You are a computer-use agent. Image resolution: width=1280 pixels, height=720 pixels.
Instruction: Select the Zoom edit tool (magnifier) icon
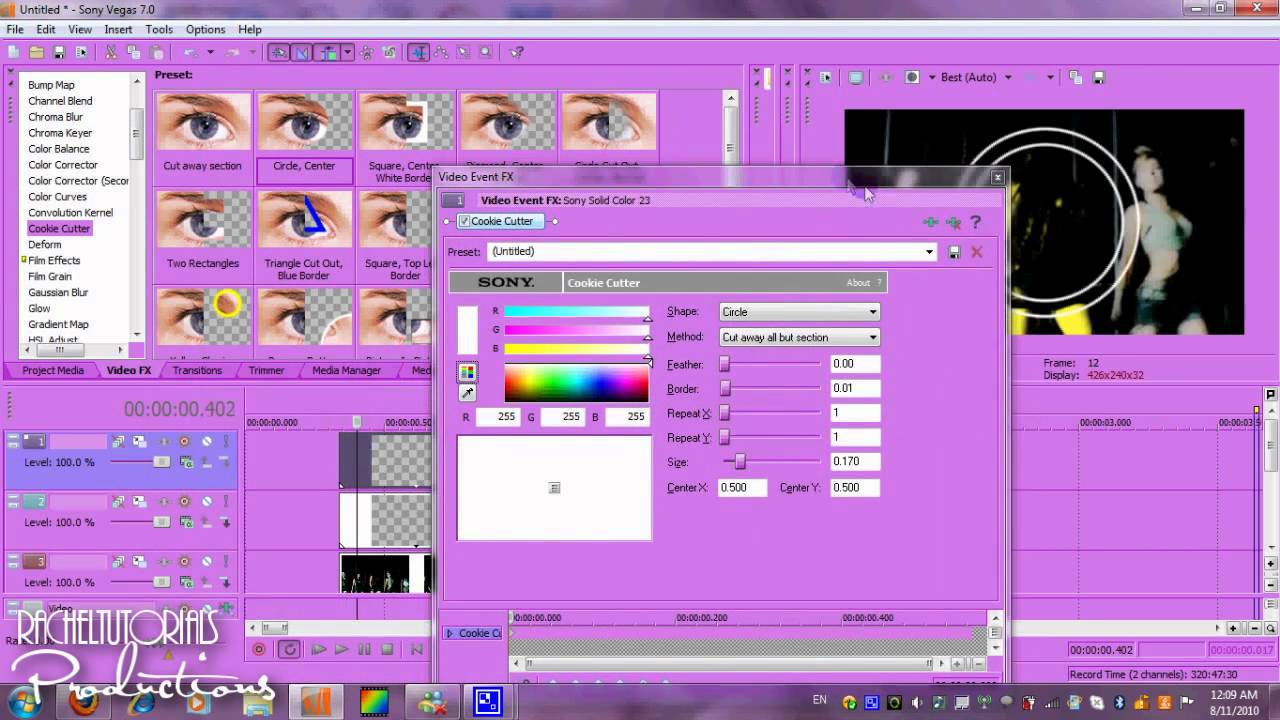point(485,52)
